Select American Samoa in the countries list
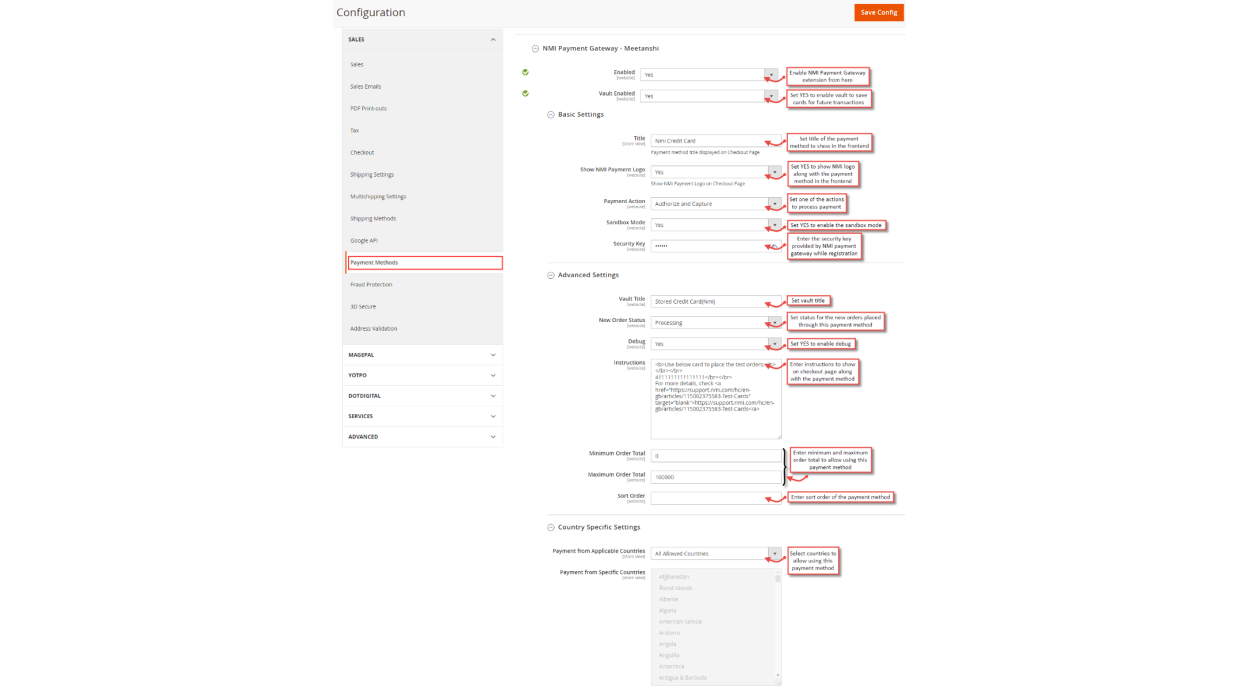1239x690 pixels. tap(680, 622)
